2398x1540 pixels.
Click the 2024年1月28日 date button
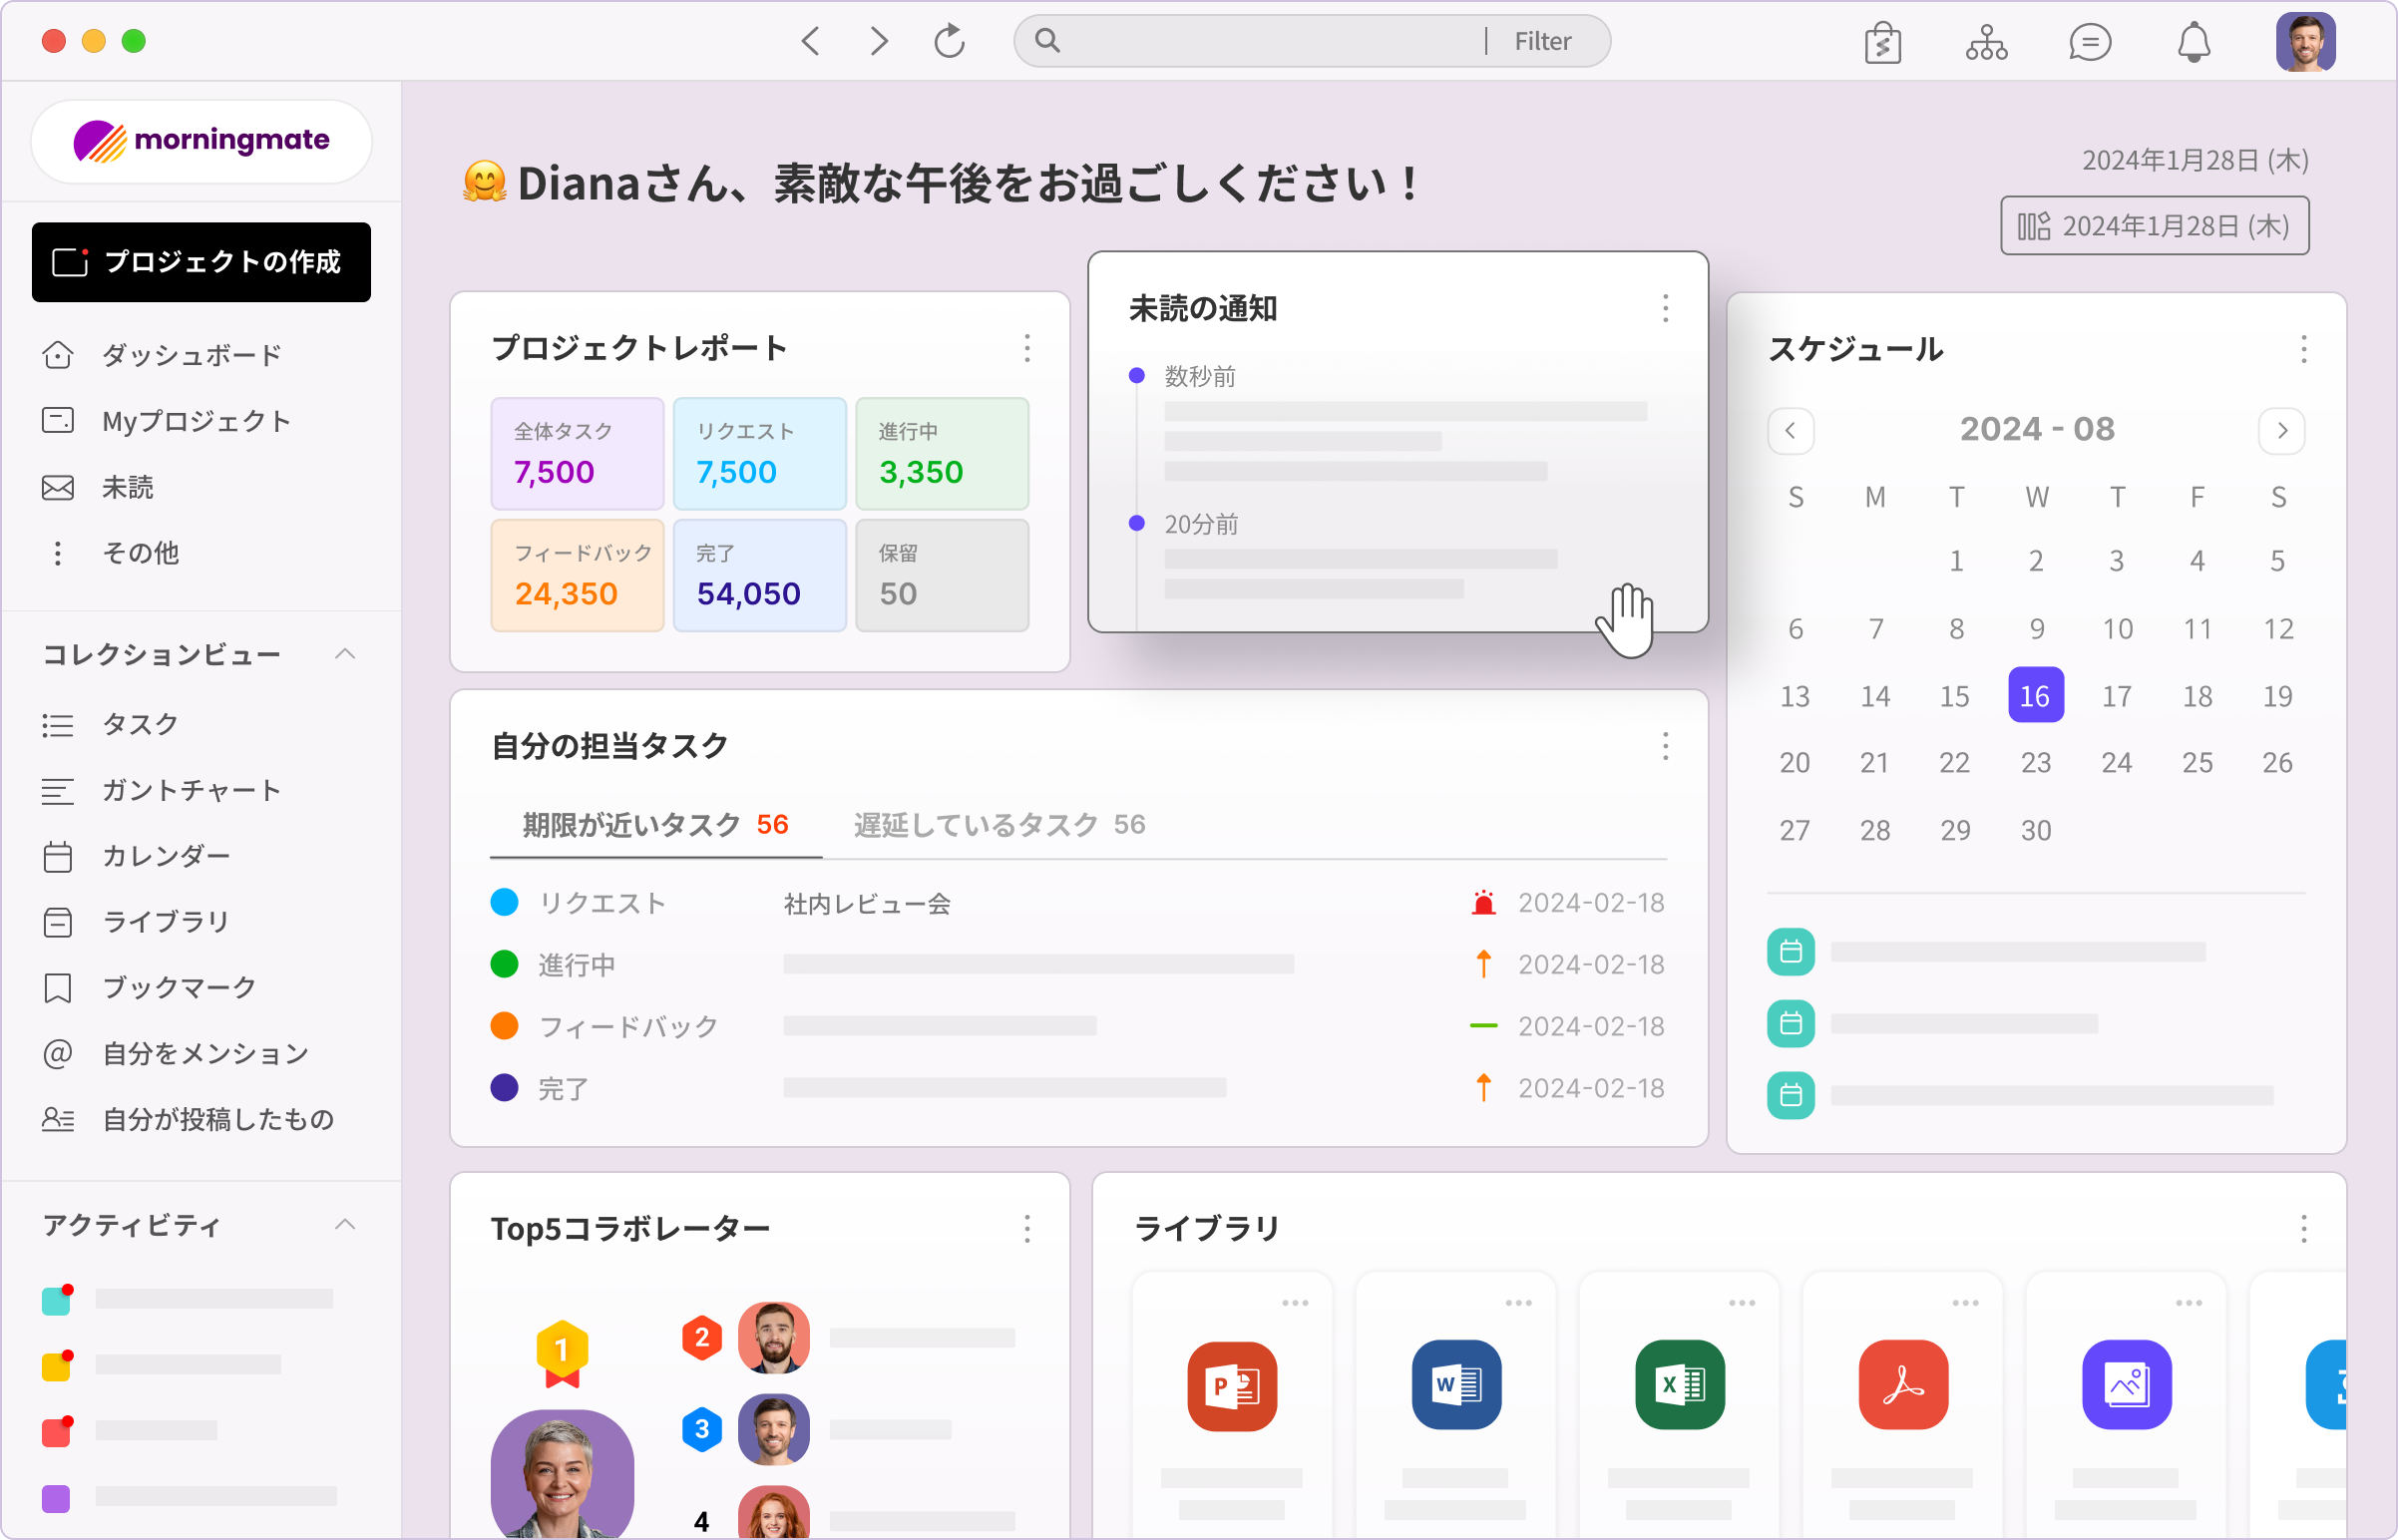(x=2154, y=226)
